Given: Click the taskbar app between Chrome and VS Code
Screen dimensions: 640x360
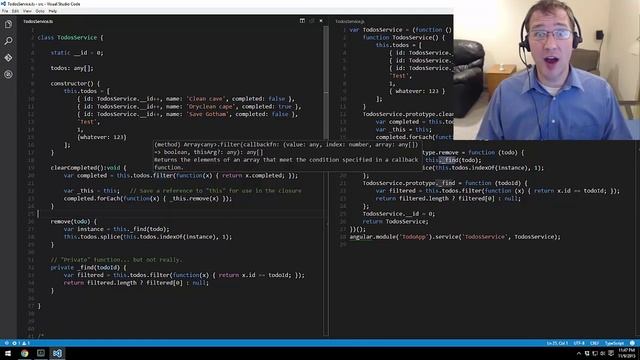Looking at the screenshot, I should pyautogui.click(x=41, y=353).
